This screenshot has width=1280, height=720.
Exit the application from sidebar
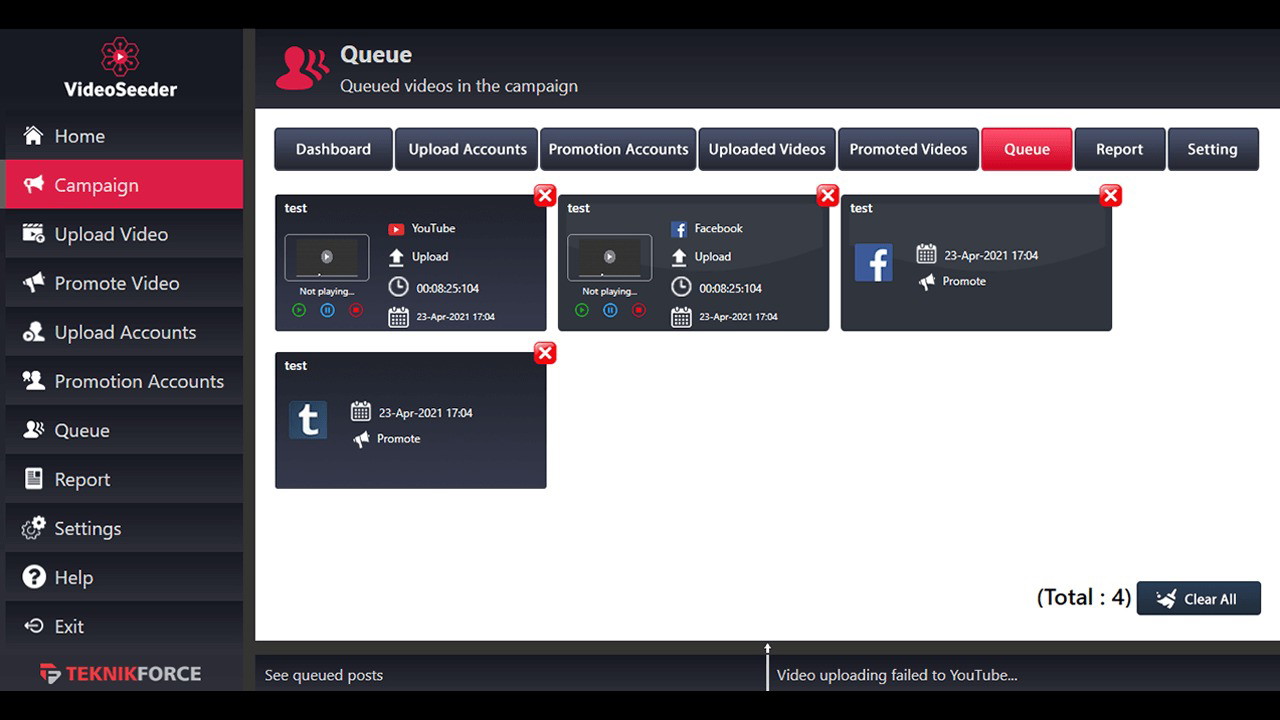[69, 626]
